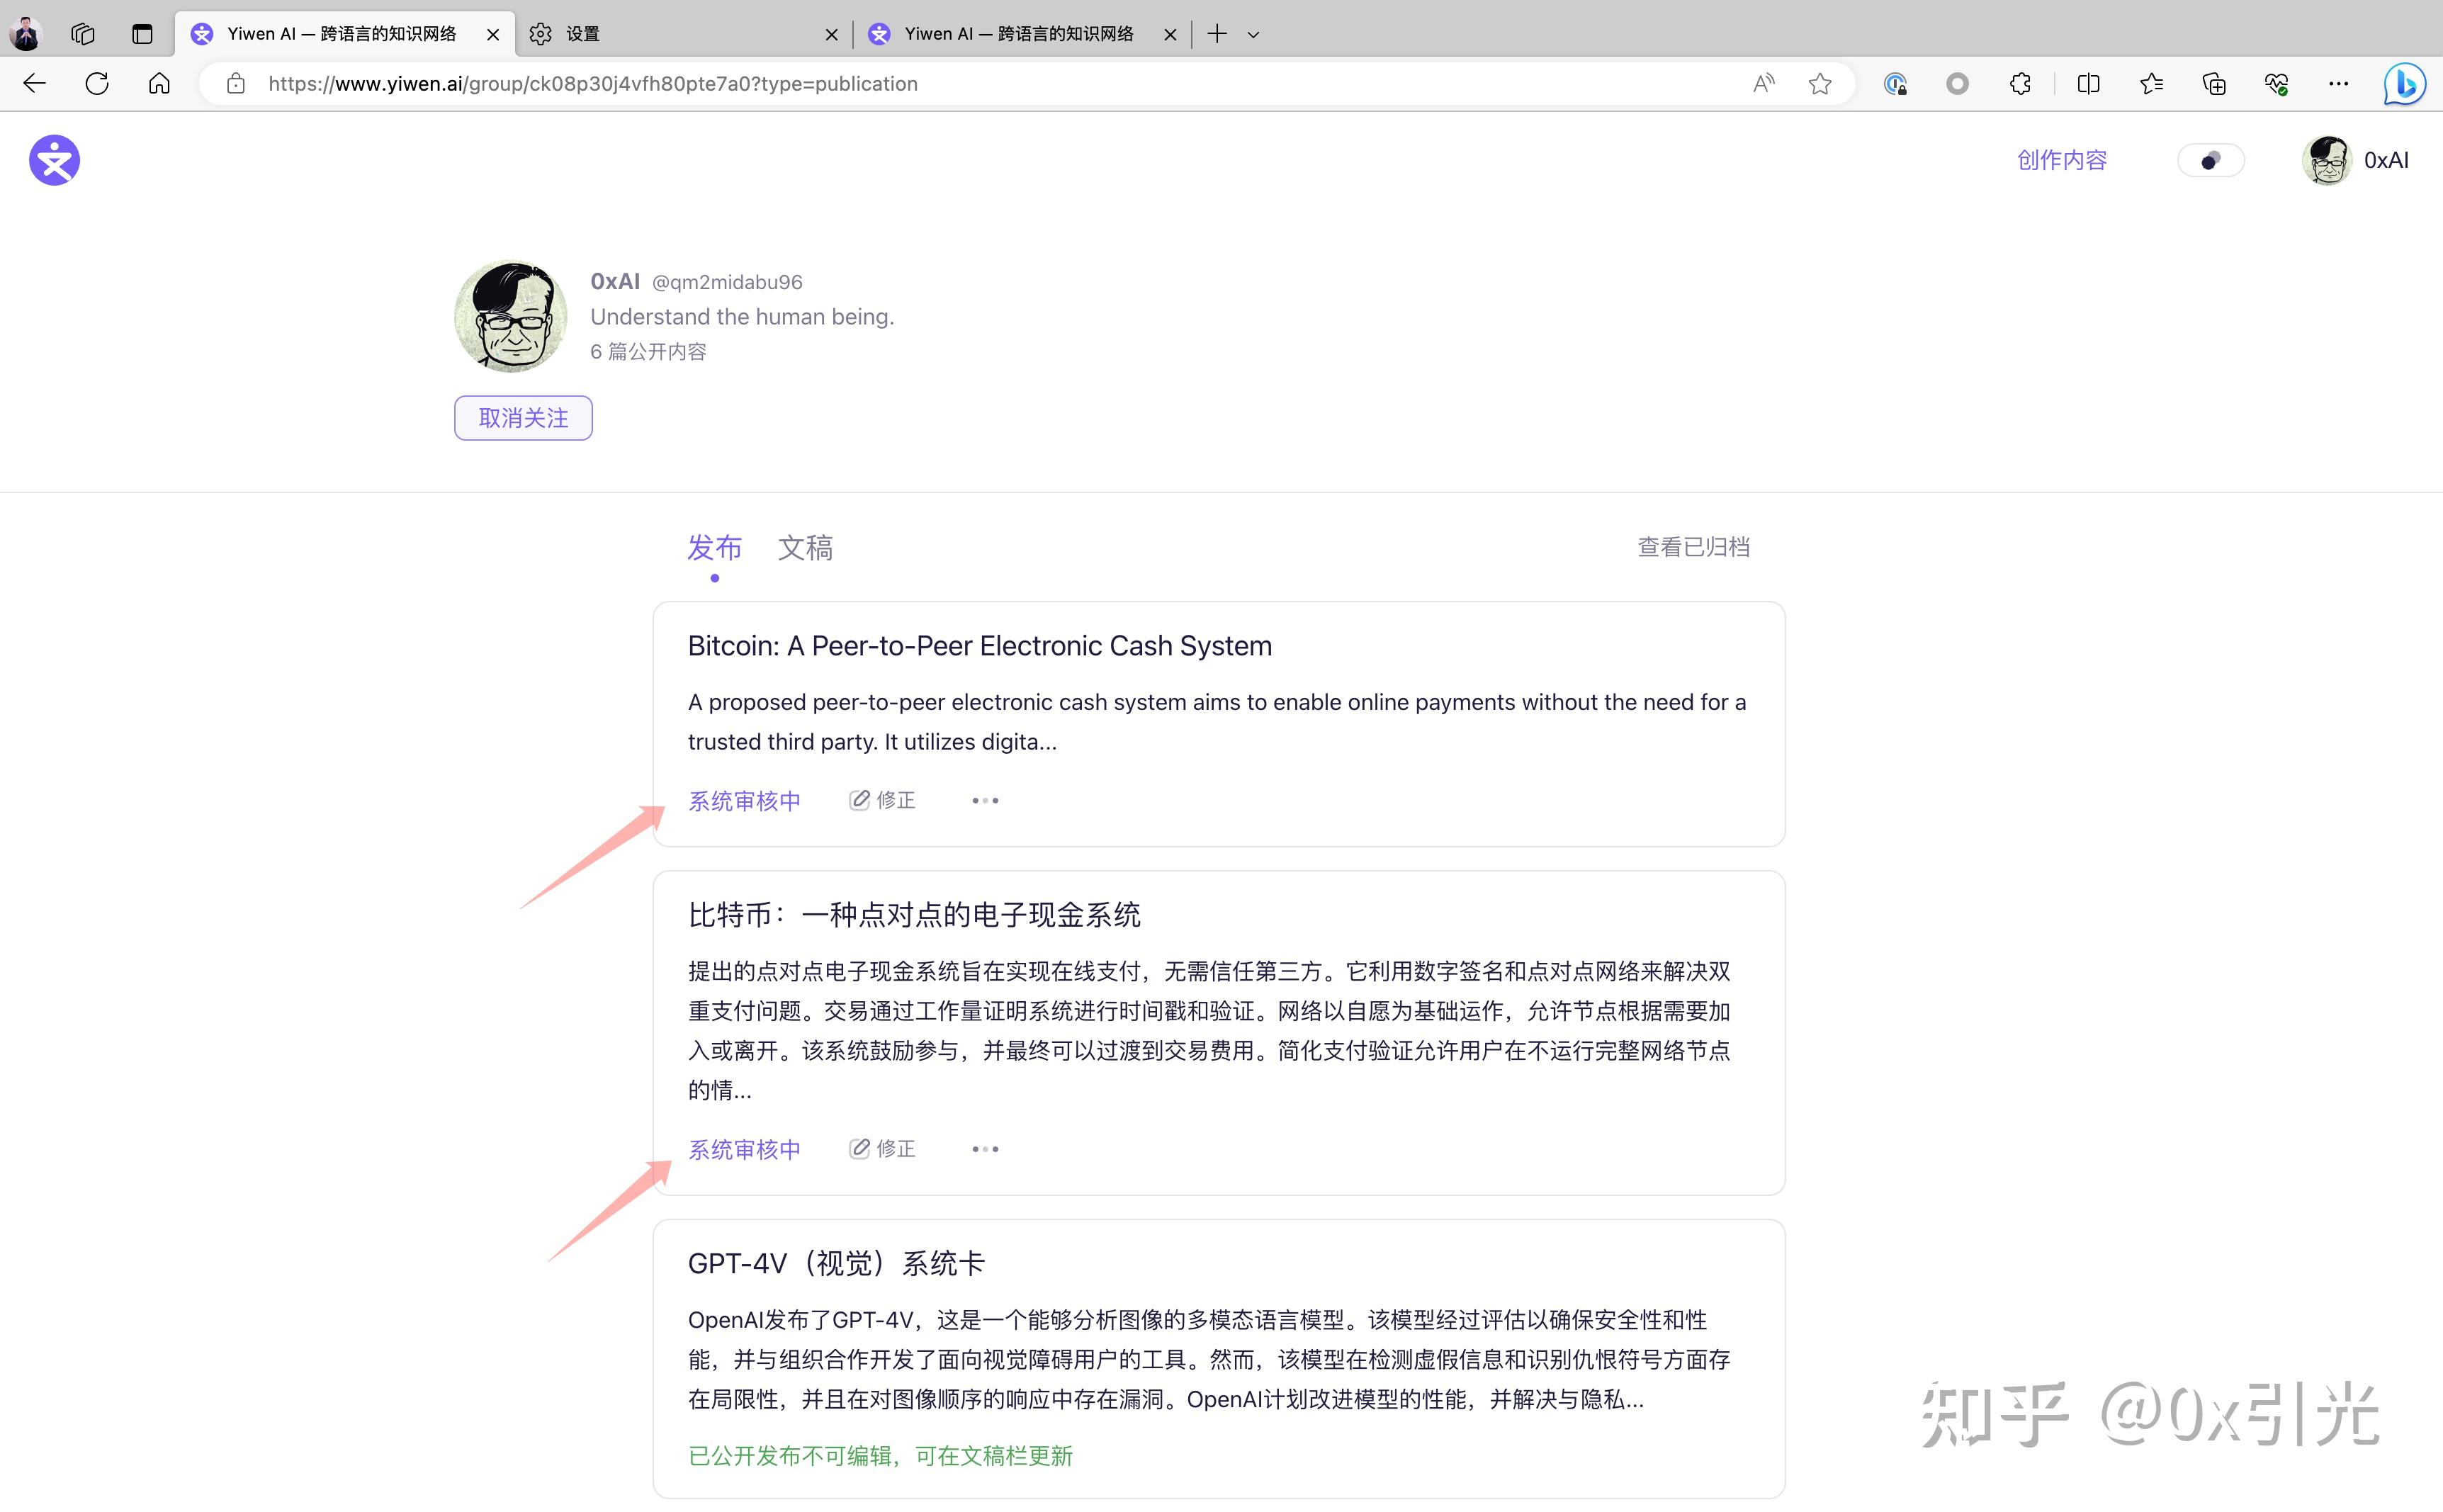Image resolution: width=2443 pixels, height=1512 pixels.
Task: Click the gray circle extension icon
Action: (1957, 84)
